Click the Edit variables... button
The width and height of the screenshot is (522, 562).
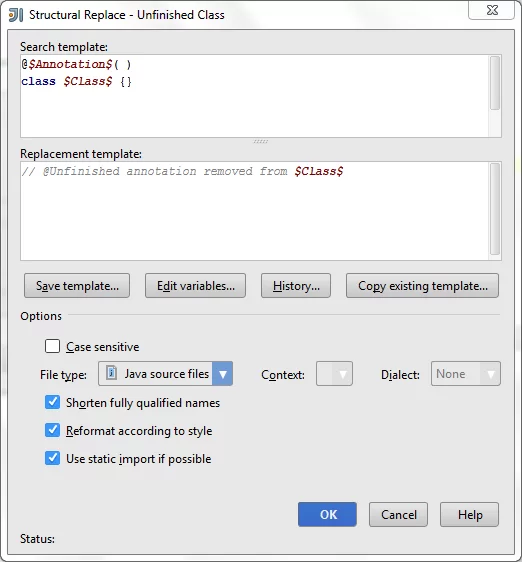195,286
